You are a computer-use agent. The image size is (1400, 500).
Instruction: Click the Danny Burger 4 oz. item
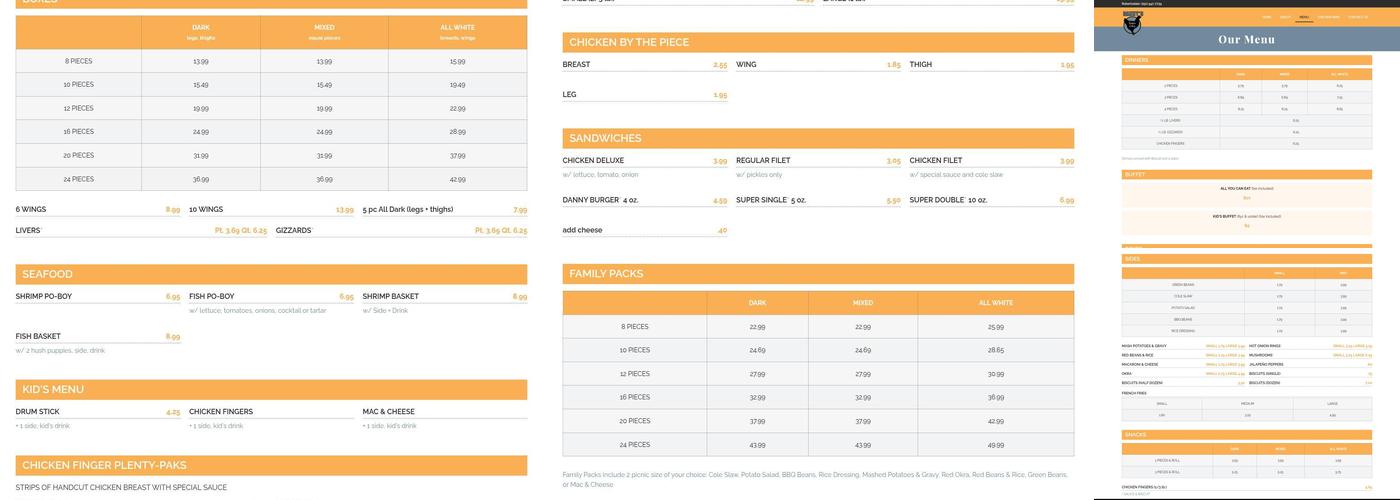point(600,200)
